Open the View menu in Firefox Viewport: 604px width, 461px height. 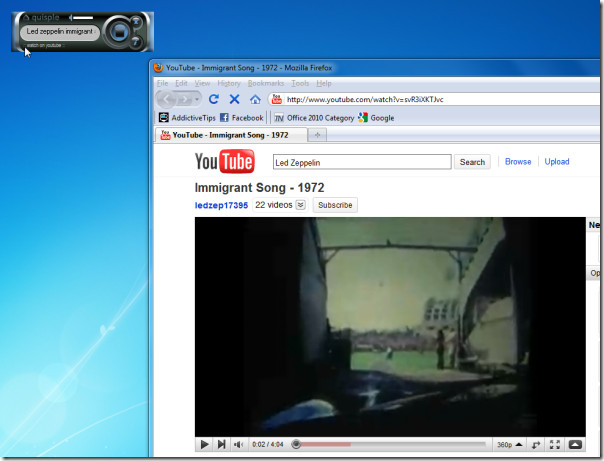tap(202, 83)
